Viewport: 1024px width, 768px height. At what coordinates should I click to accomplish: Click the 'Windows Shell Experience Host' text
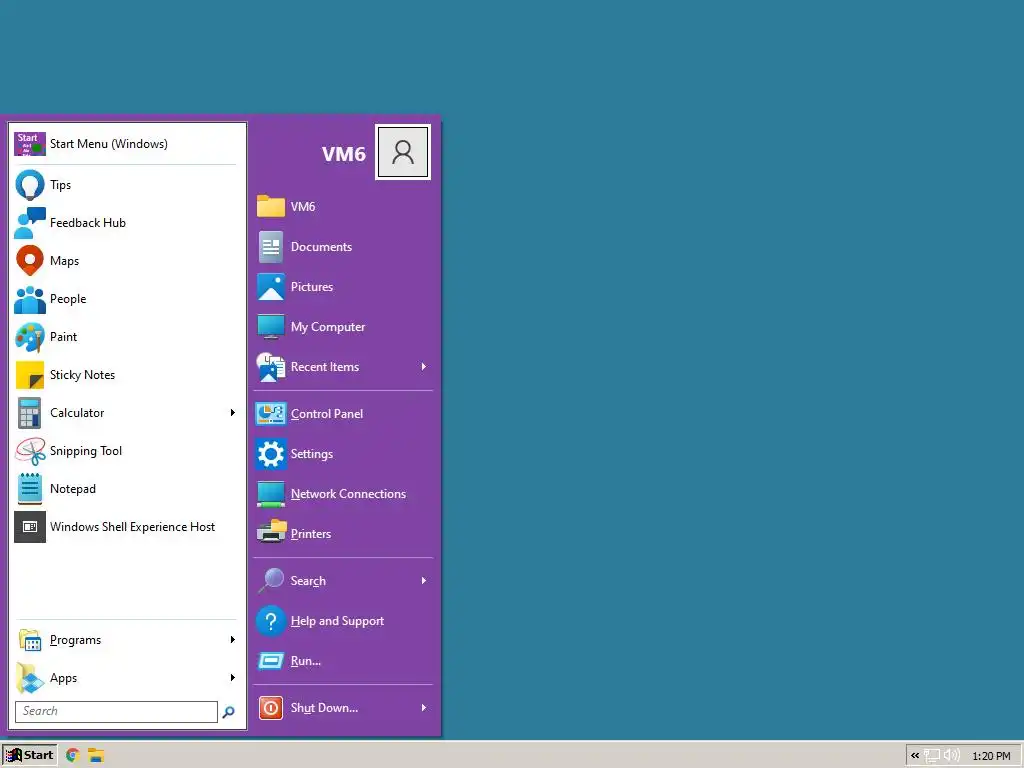(133, 527)
